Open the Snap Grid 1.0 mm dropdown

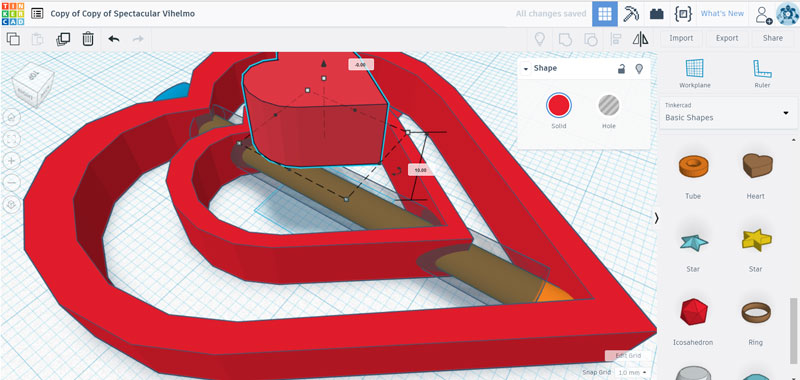pos(633,373)
